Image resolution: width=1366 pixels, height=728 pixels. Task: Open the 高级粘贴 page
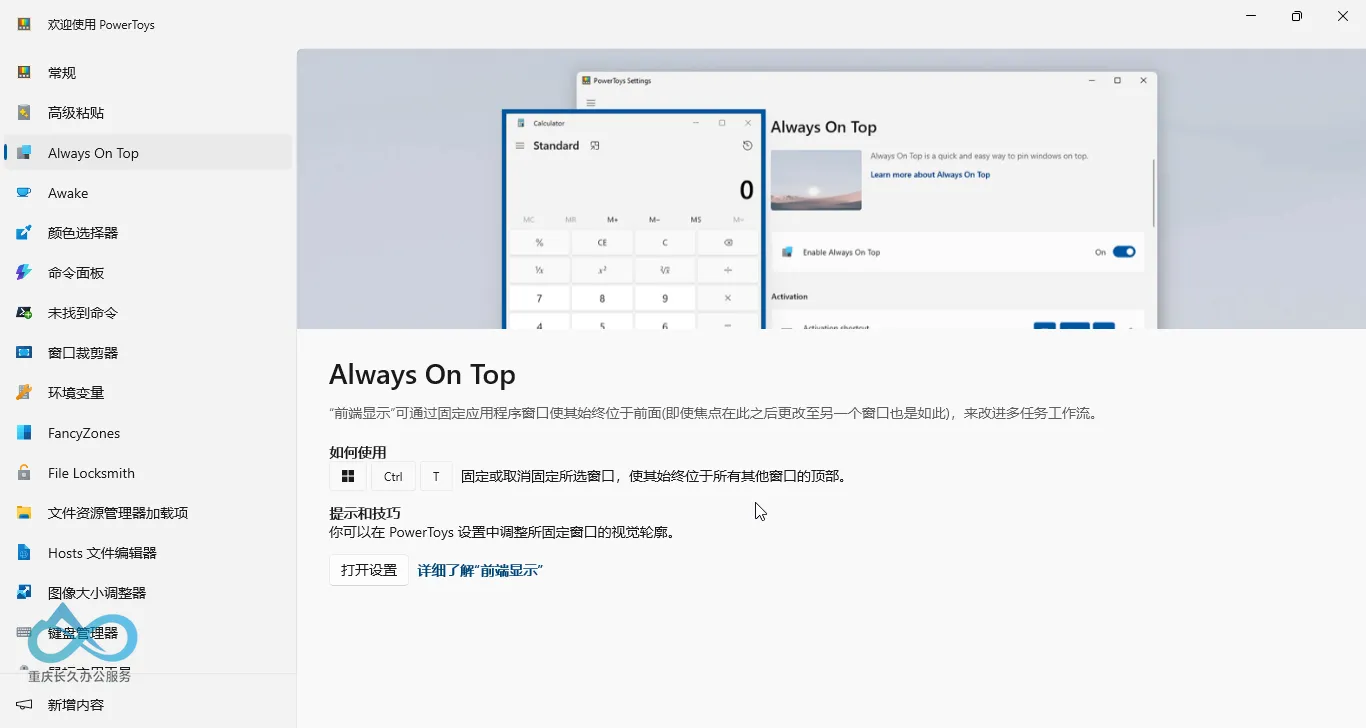[x=148, y=113]
